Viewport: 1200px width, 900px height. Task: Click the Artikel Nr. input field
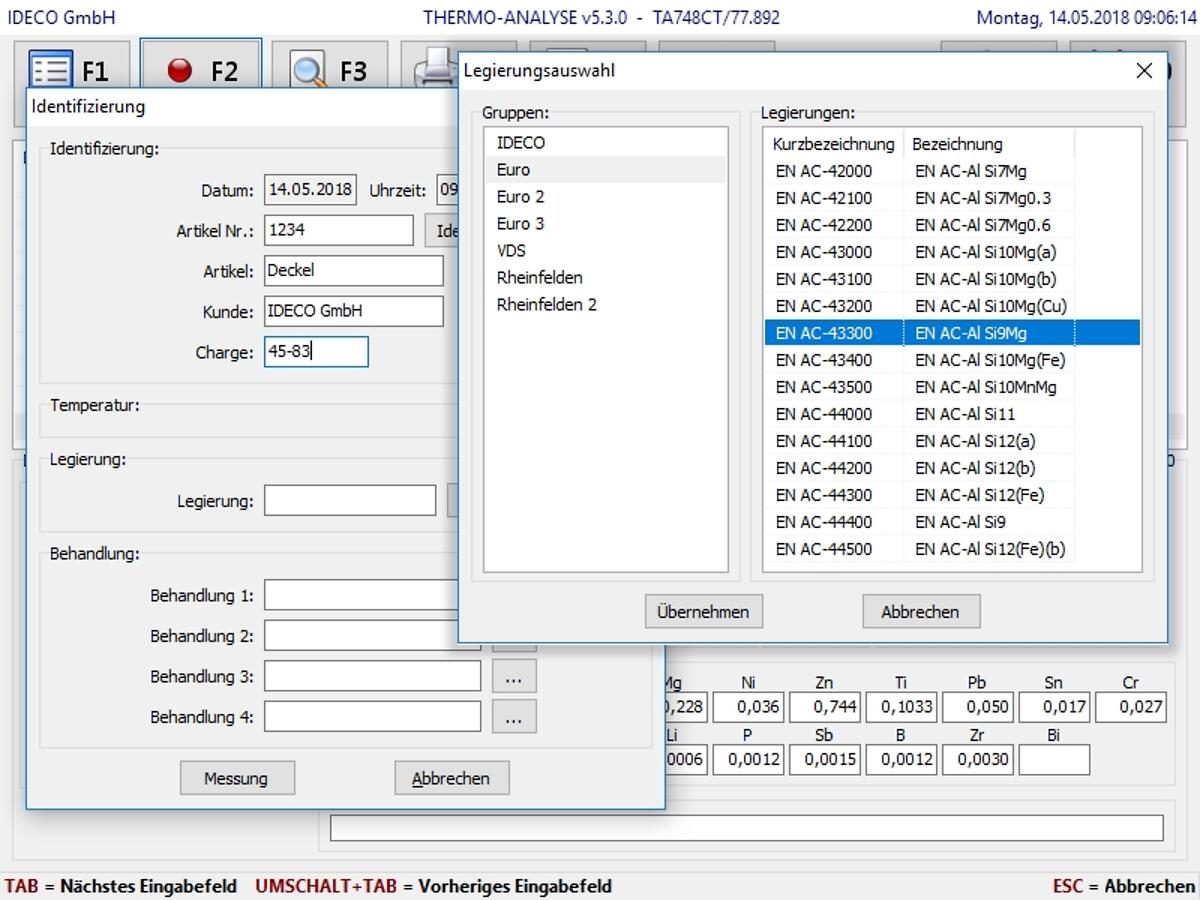(338, 230)
